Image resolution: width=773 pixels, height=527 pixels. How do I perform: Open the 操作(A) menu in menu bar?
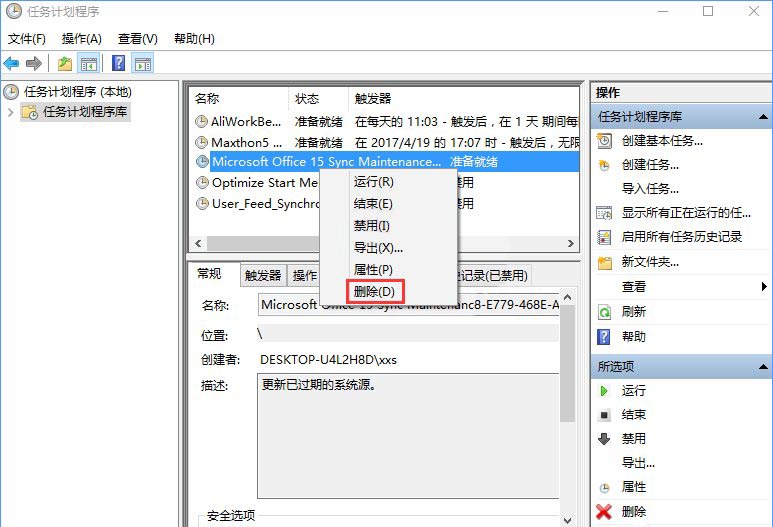(x=81, y=39)
